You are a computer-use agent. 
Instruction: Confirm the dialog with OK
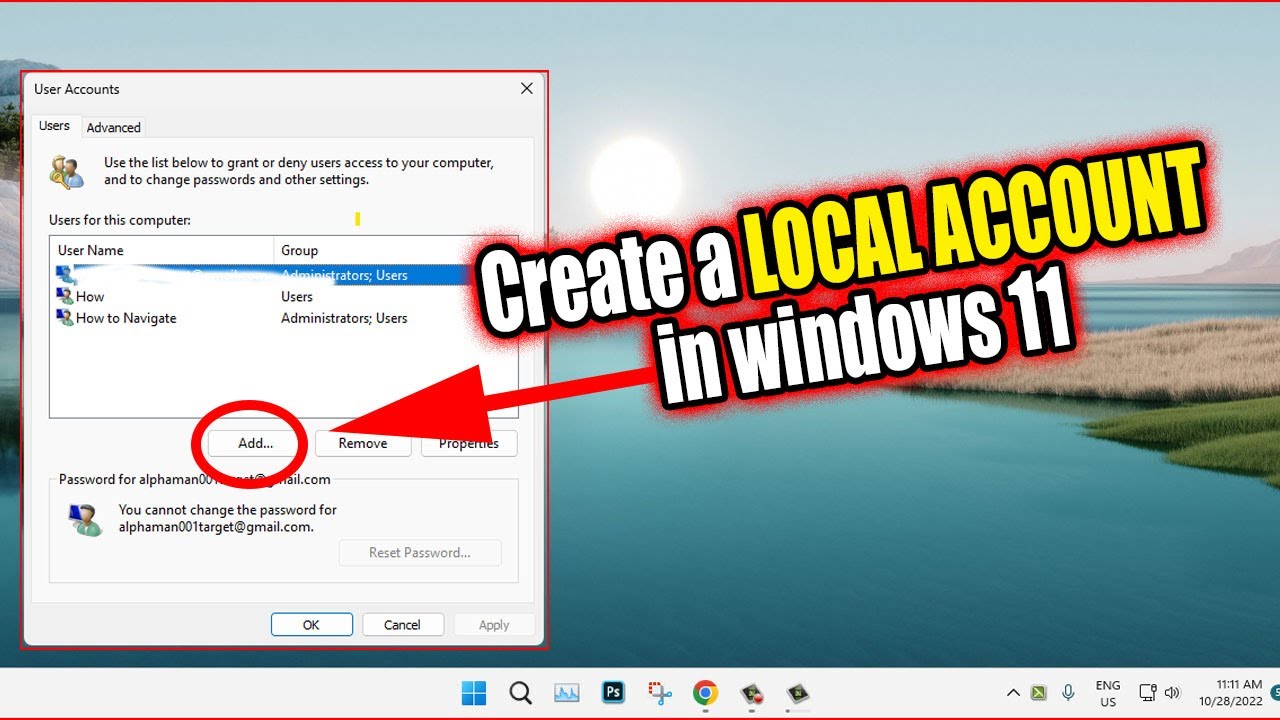tap(311, 624)
